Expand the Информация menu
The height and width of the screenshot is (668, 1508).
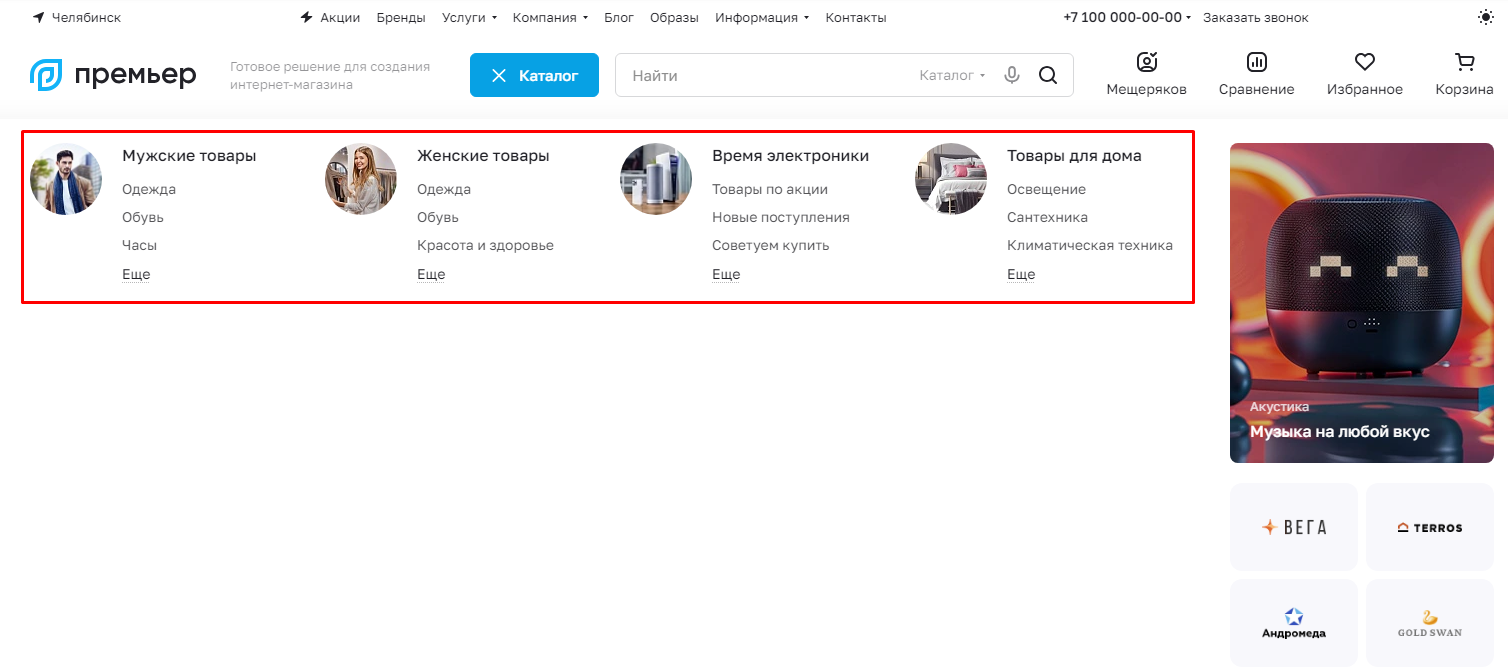pos(762,18)
